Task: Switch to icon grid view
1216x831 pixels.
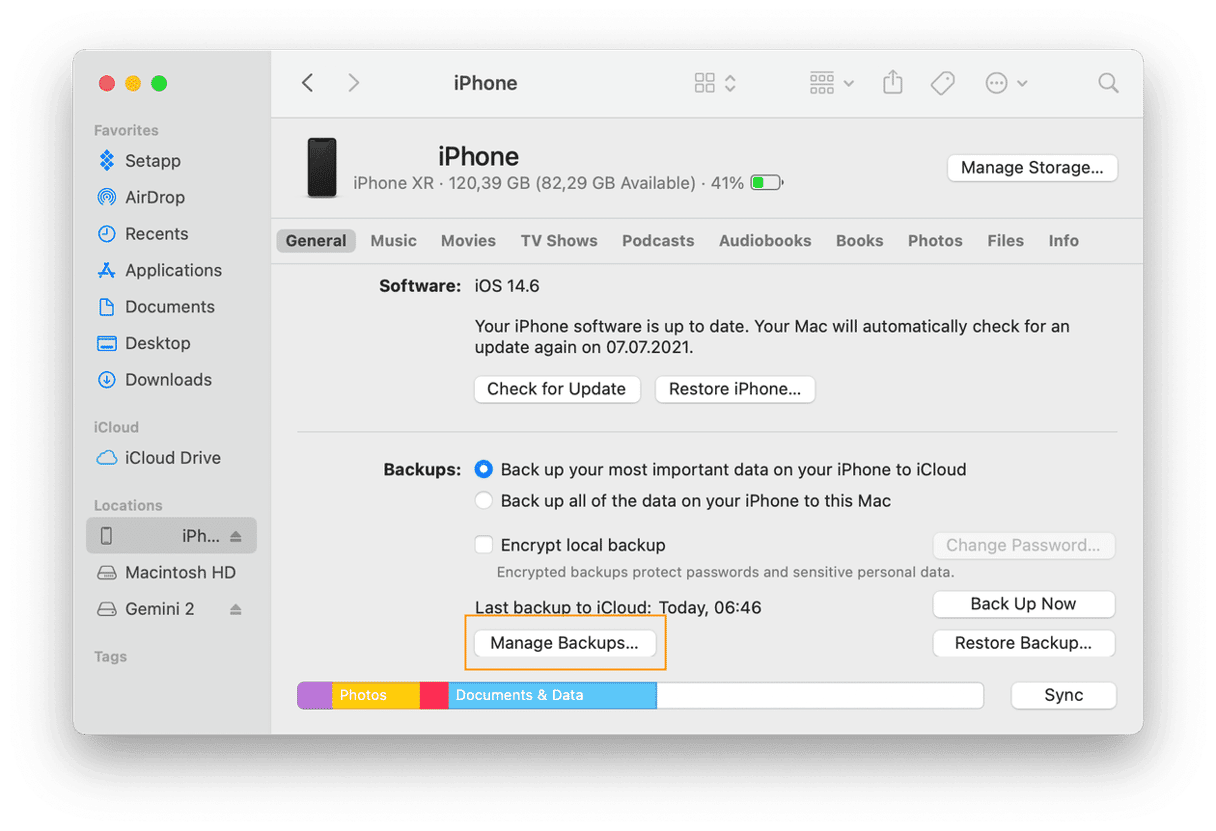Action: [x=705, y=83]
